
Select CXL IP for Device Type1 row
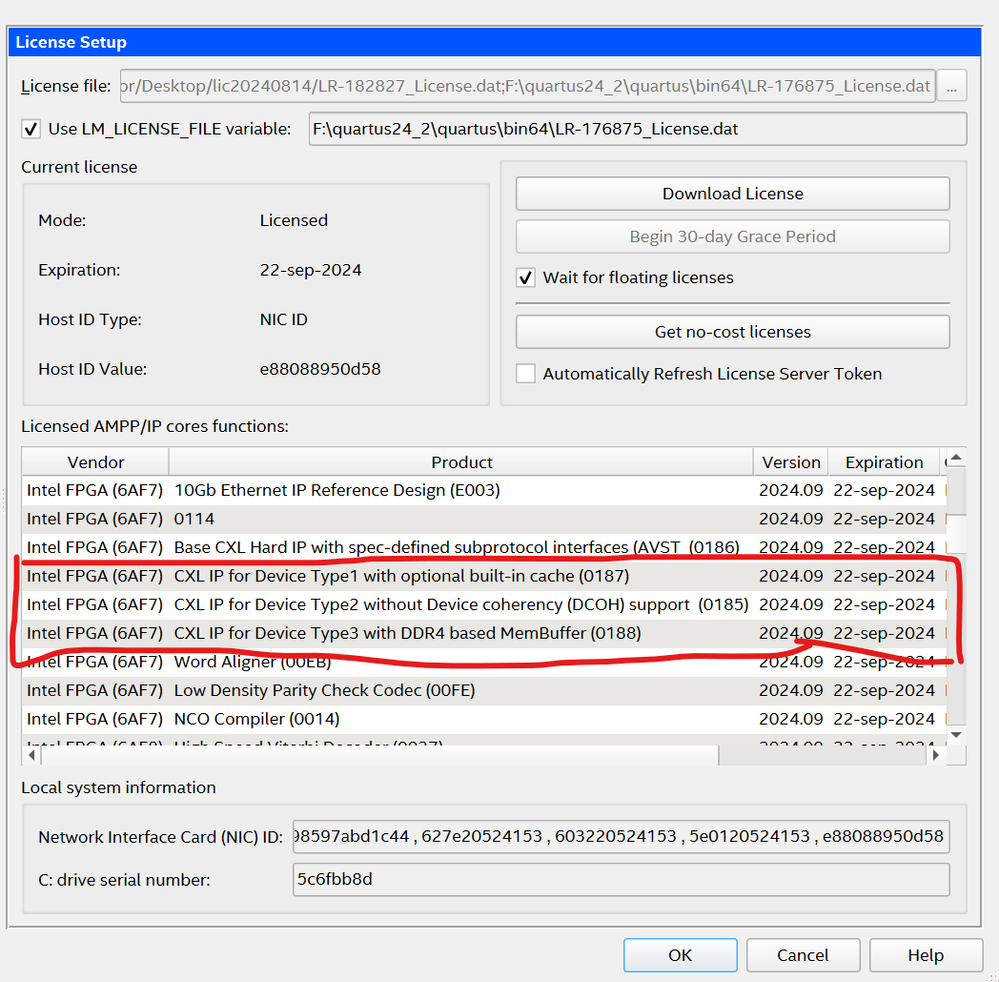tap(484, 576)
